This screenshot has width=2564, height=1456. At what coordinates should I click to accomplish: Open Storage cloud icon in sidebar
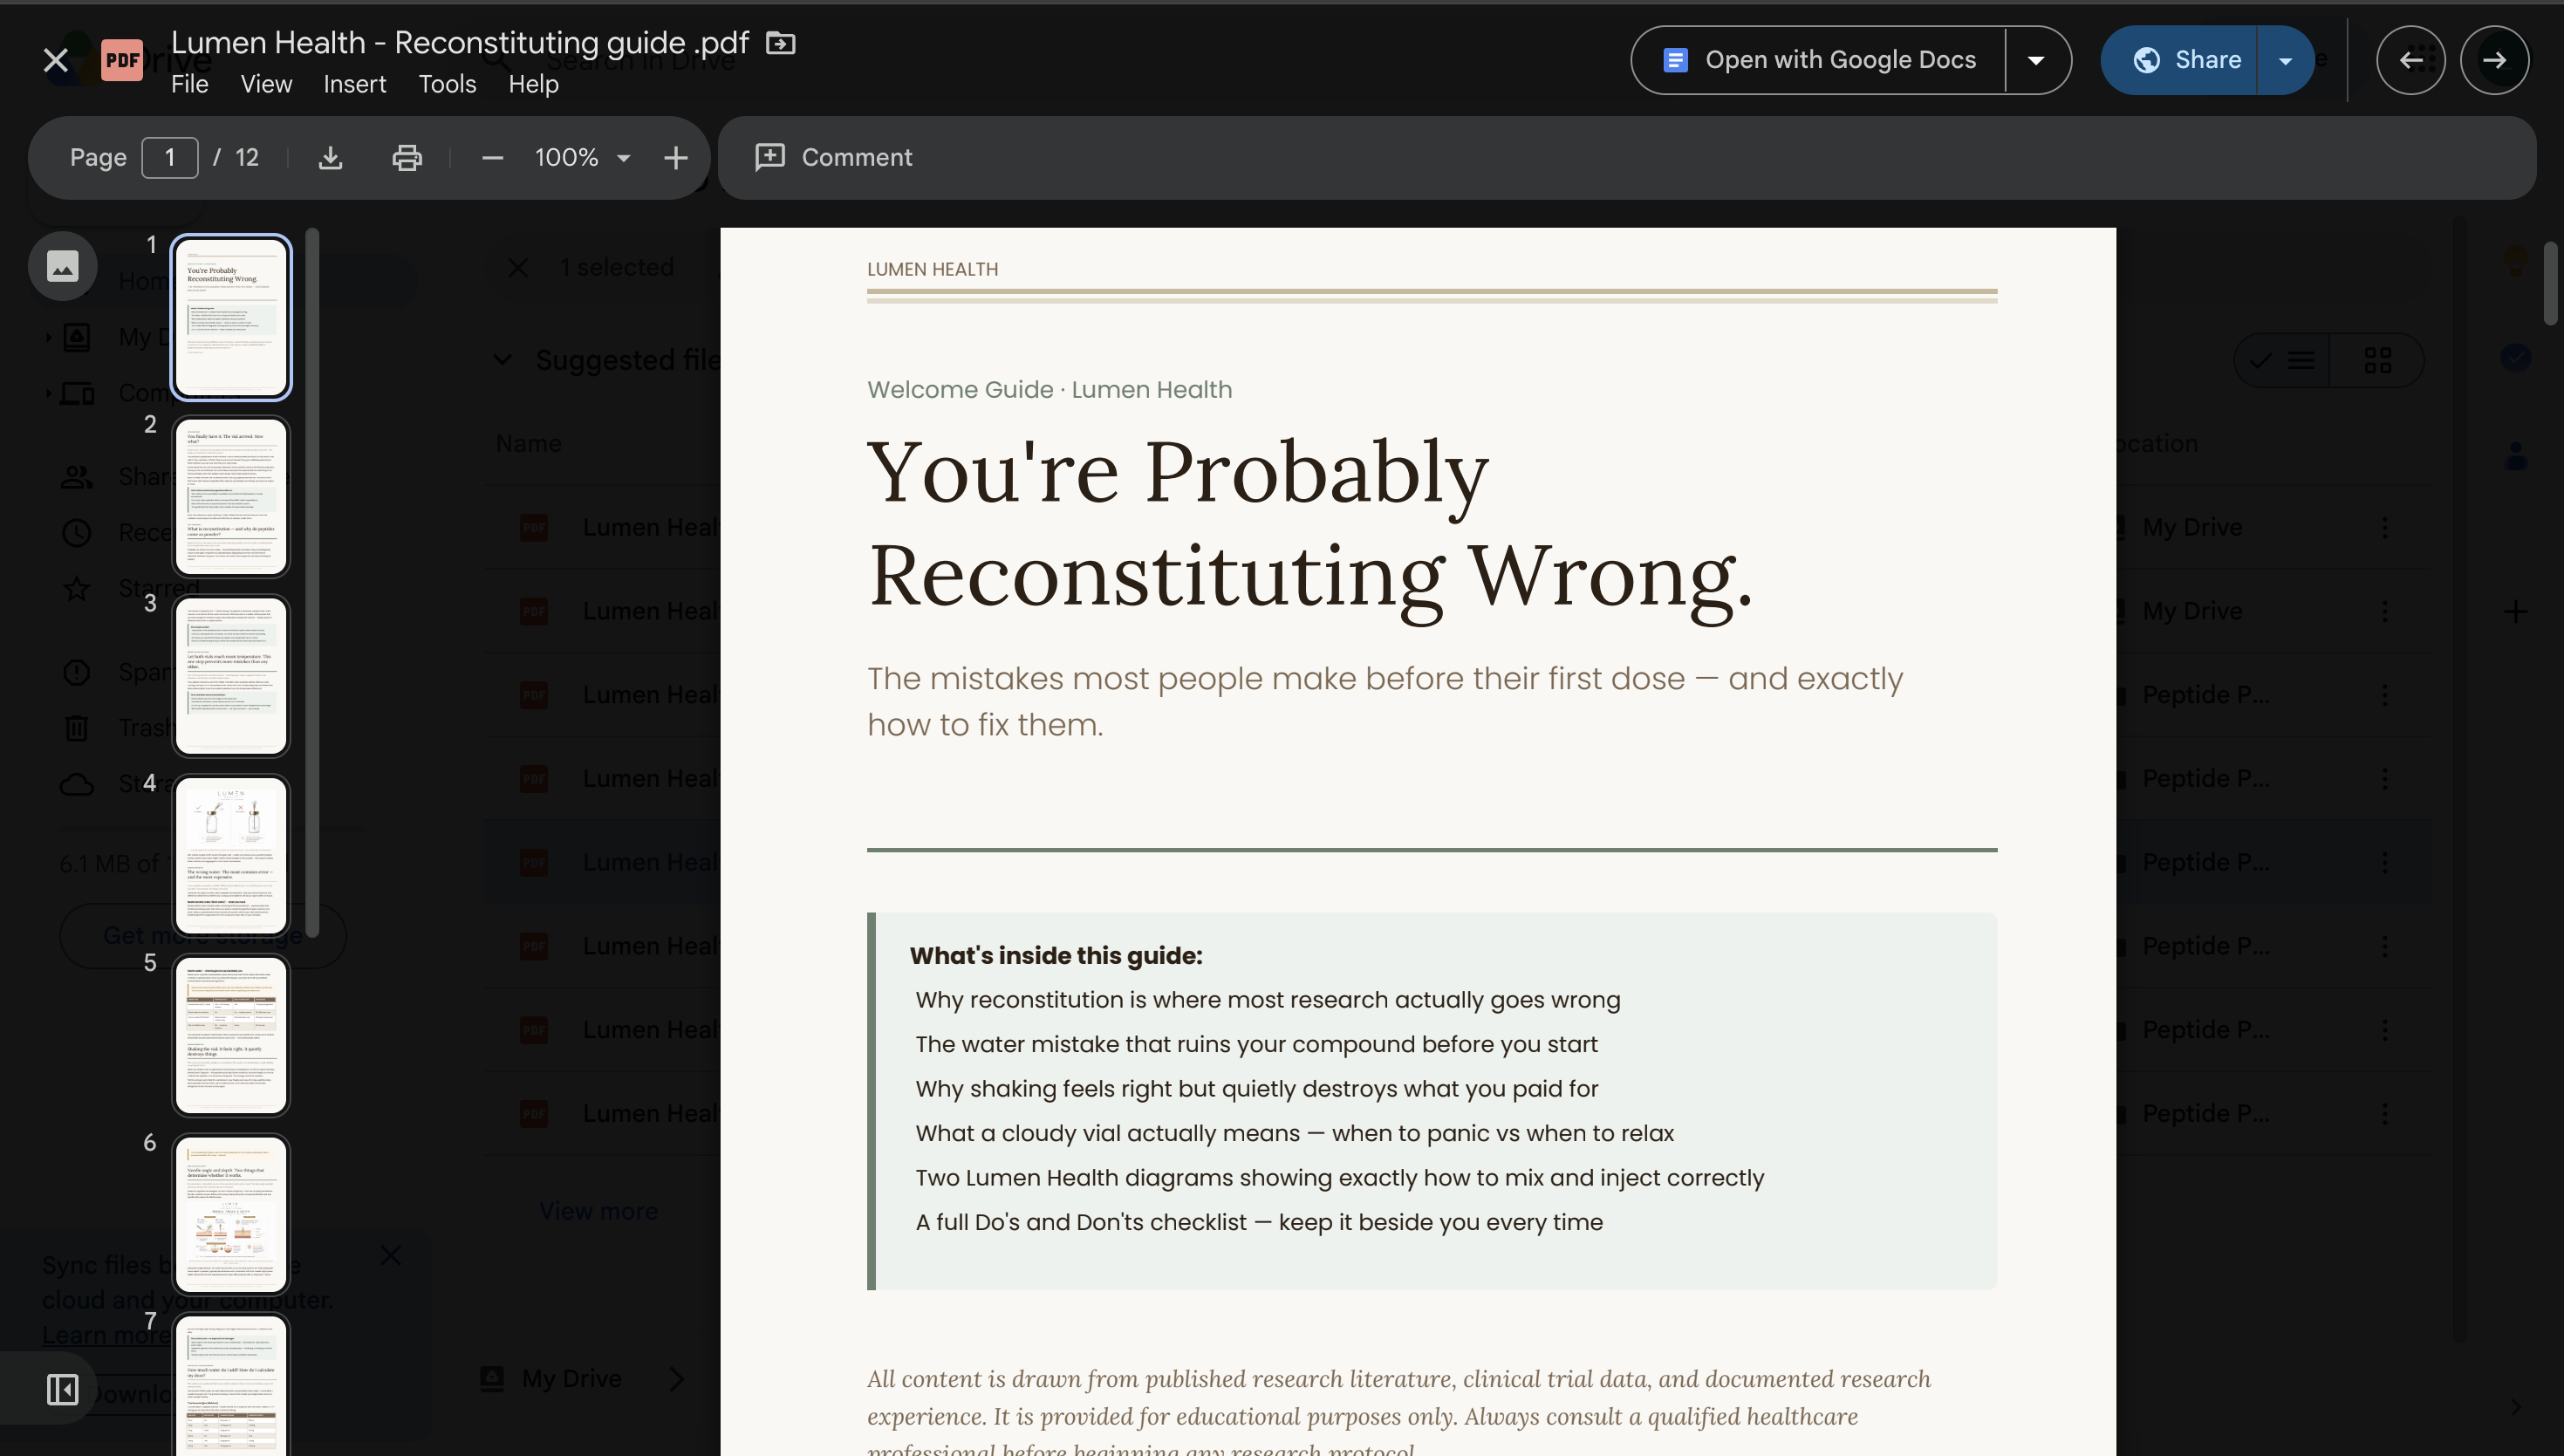click(x=77, y=784)
